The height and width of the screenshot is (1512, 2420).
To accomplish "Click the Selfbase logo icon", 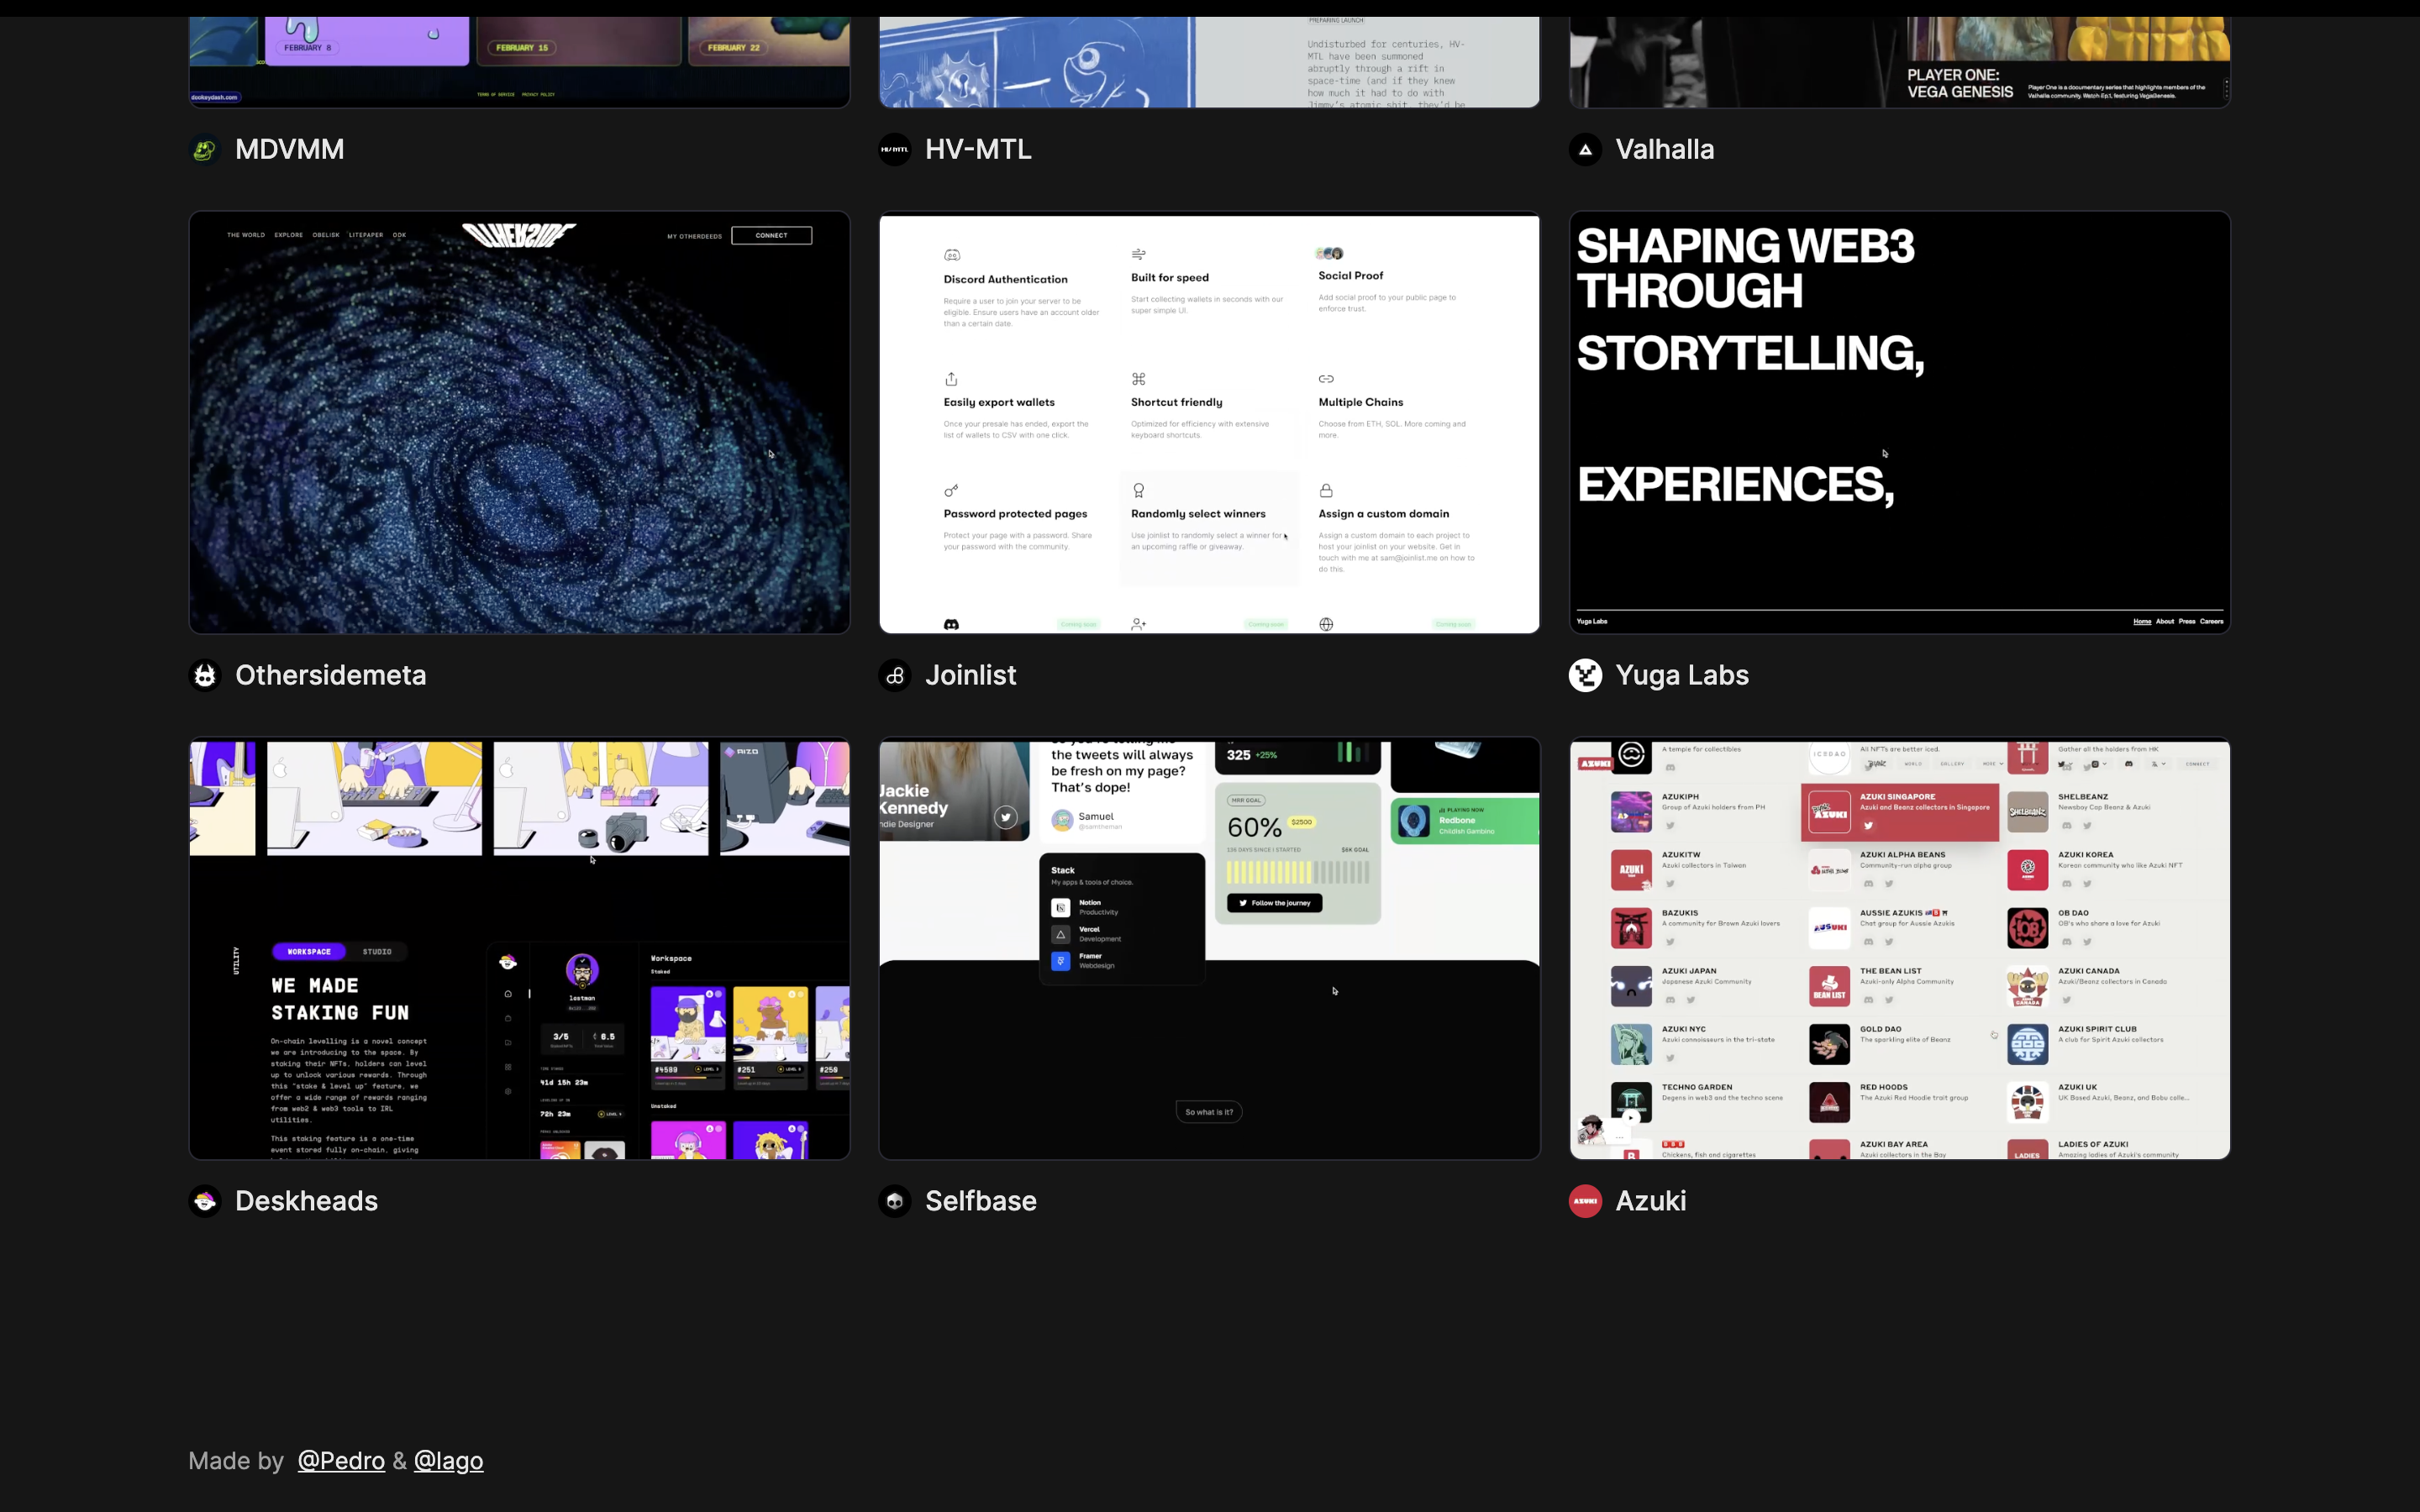I will (895, 1201).
